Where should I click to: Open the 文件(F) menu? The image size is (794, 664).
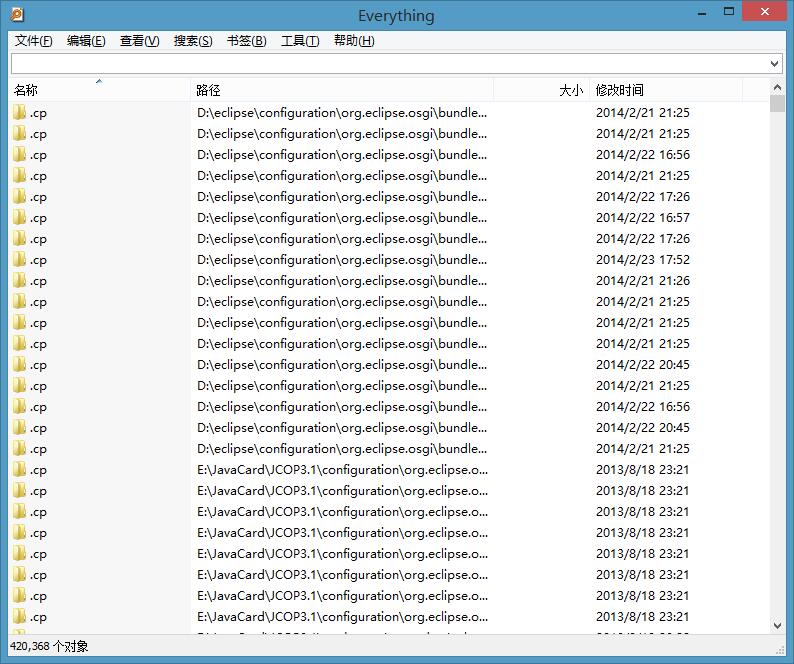pos(34,41)
